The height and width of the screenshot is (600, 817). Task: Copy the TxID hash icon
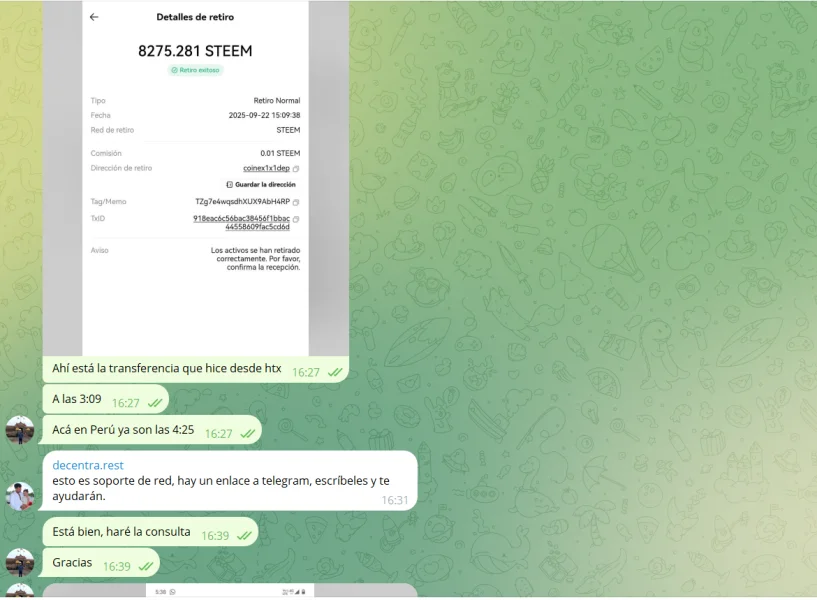296,219
